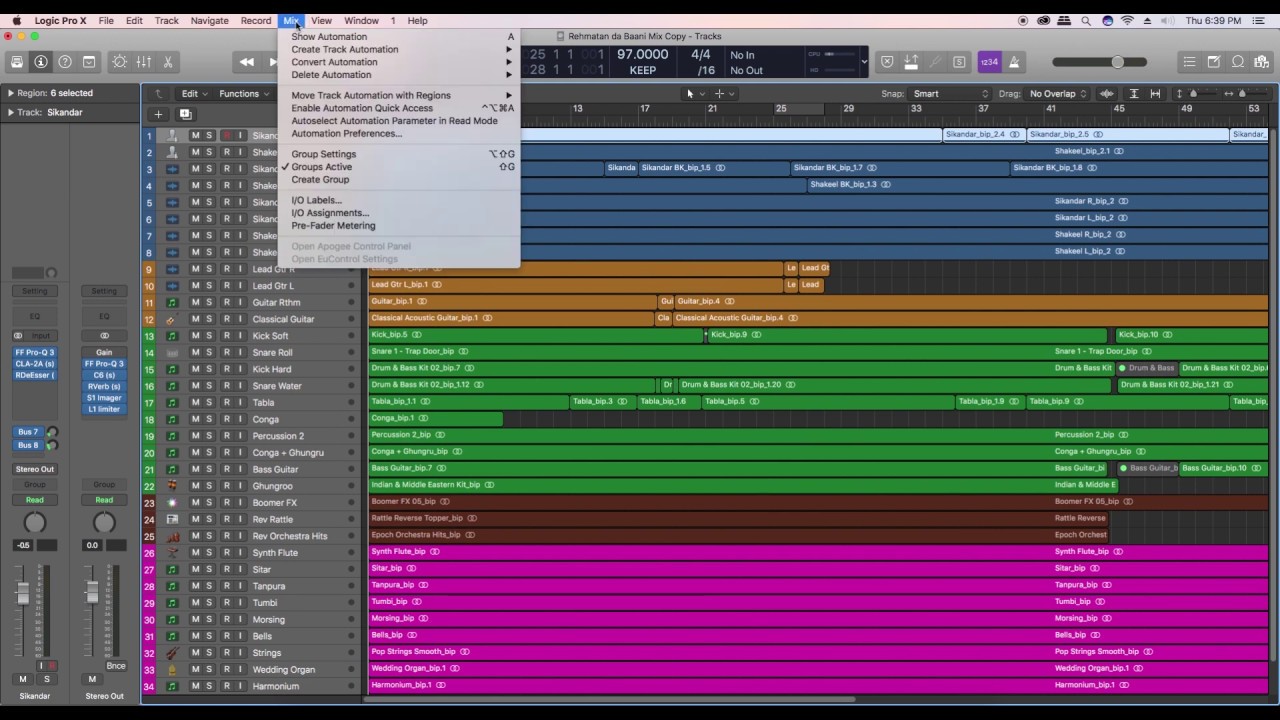Click the Classical Guitar track instrument icon
The height and width of the screenshot is (720, 1280).
[172, 319]
